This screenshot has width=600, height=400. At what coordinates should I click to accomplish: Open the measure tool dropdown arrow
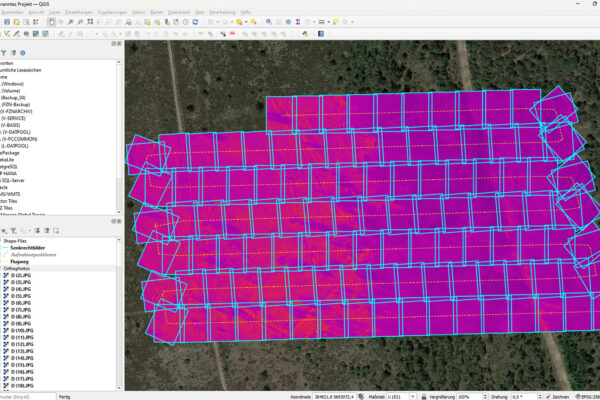coord(328,22)
